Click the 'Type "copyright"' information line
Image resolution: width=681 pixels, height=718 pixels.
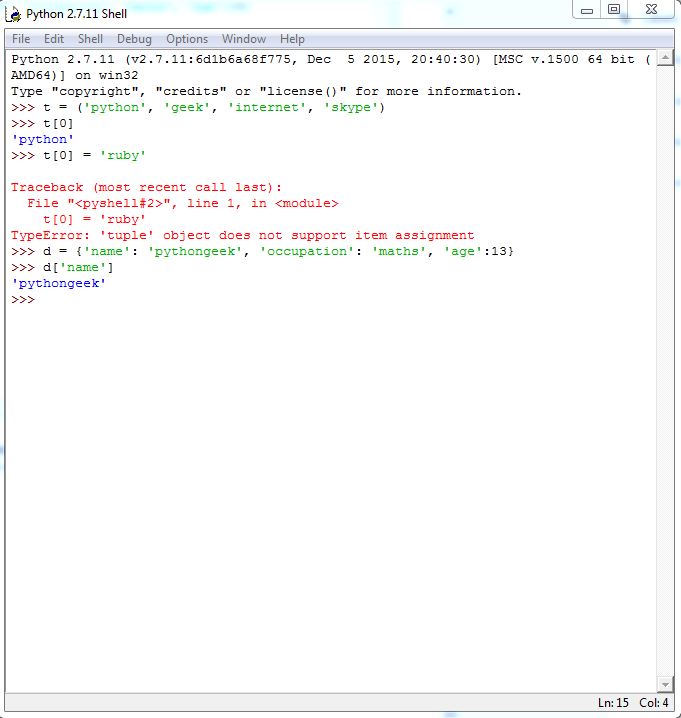pos(266,91)
